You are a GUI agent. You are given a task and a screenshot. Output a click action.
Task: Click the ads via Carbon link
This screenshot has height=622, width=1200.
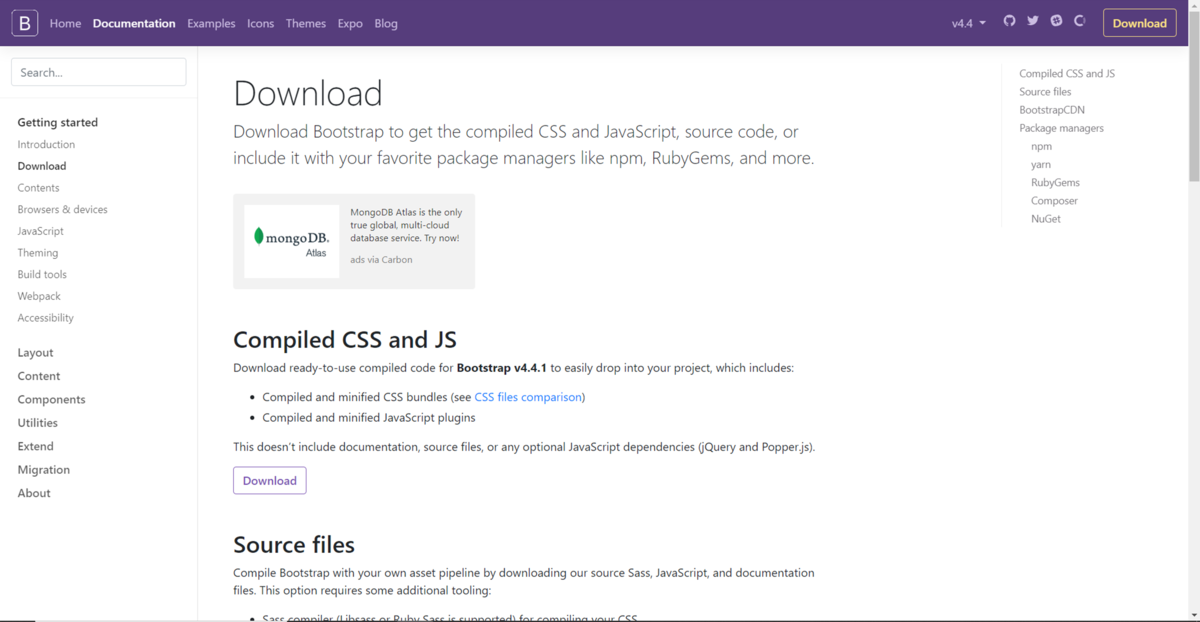381,260
